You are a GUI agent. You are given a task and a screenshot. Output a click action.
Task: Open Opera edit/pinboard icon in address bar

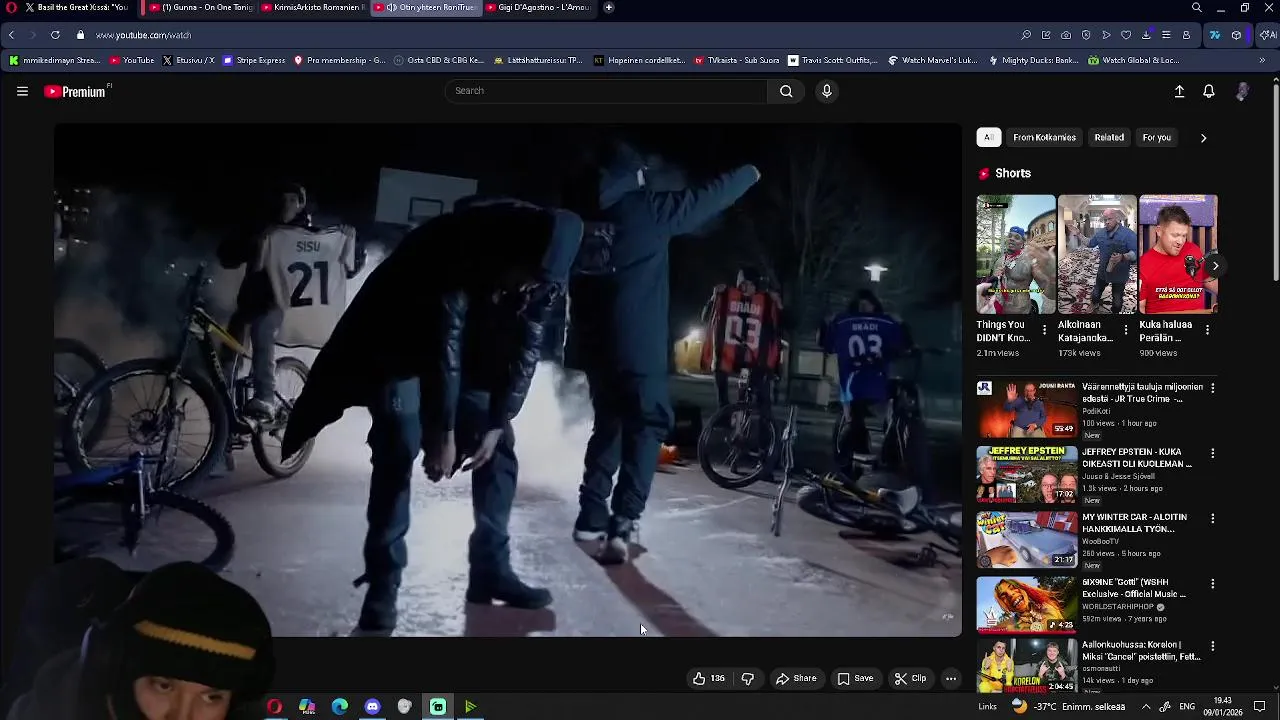pos(1046,35)
